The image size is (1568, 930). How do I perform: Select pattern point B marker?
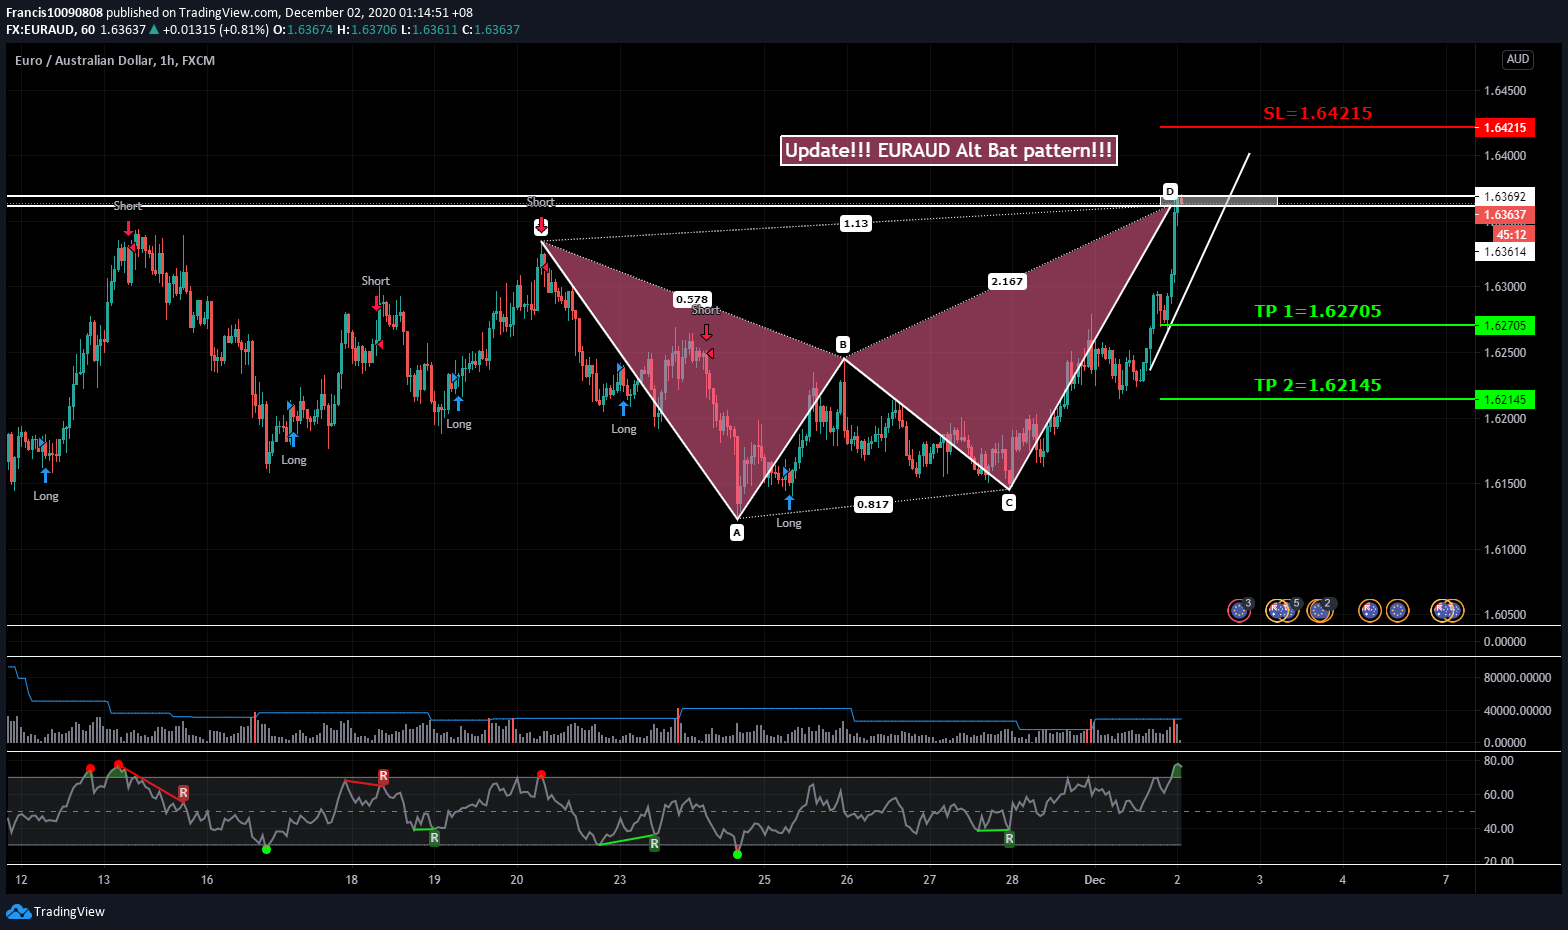pyautogui.click(x=843, y=345)
